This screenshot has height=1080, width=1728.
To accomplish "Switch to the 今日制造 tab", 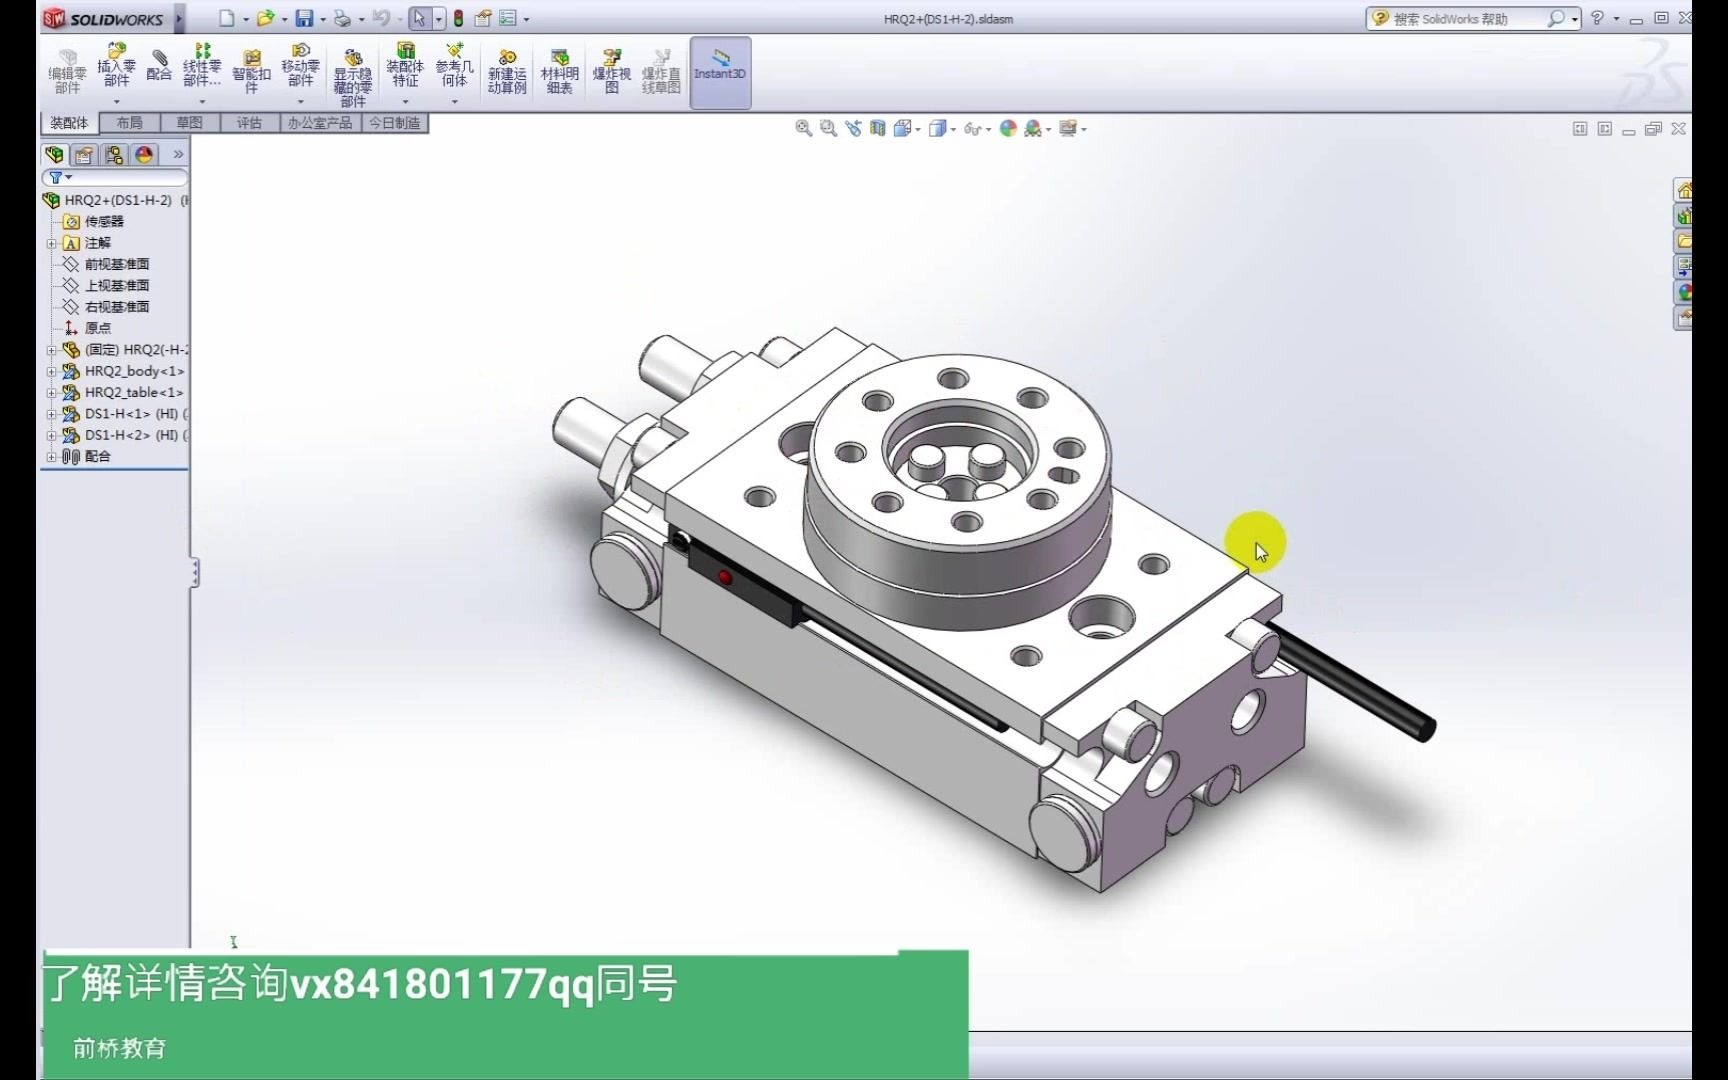I will [x=395, y=123].
